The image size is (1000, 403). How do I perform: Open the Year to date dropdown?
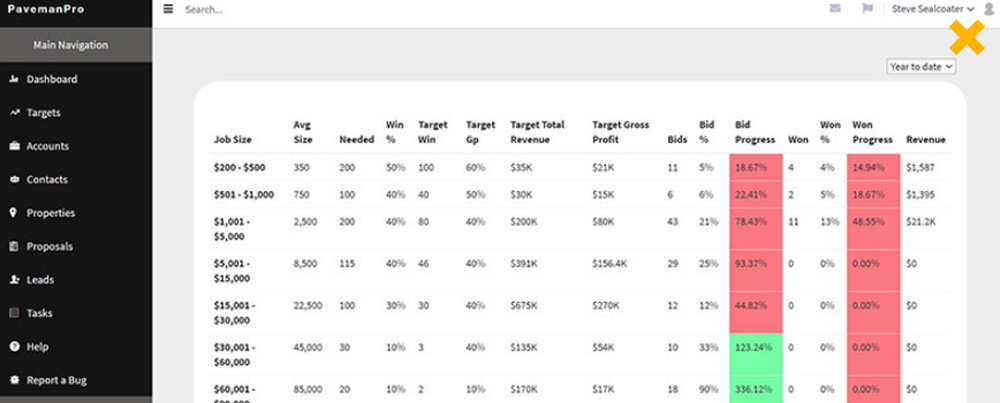(x=921, y=66)
